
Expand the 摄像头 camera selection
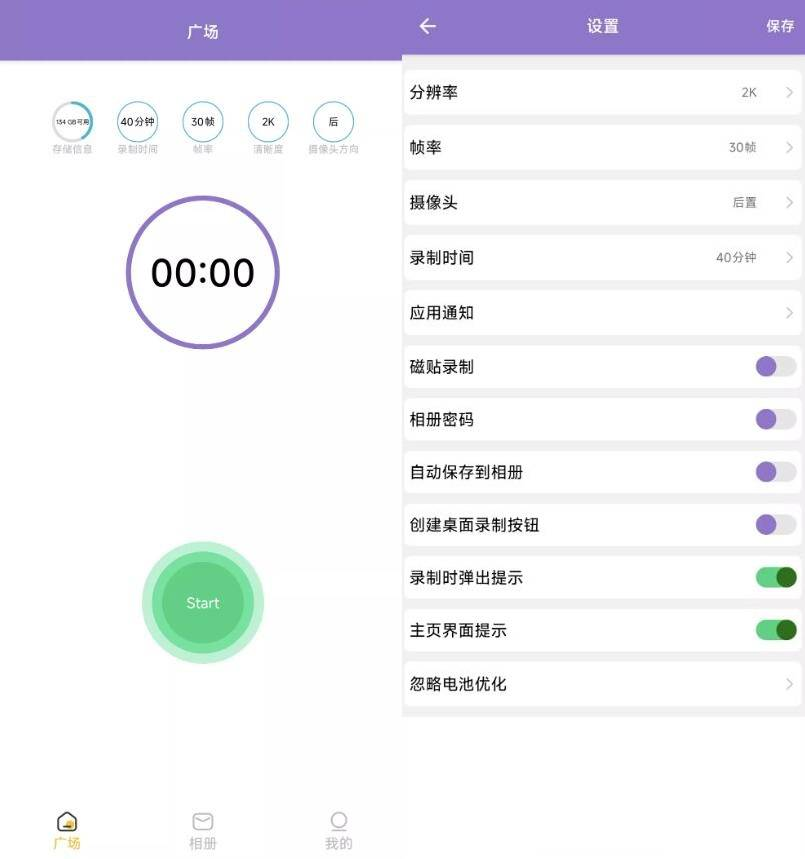(x=602, y=203)
